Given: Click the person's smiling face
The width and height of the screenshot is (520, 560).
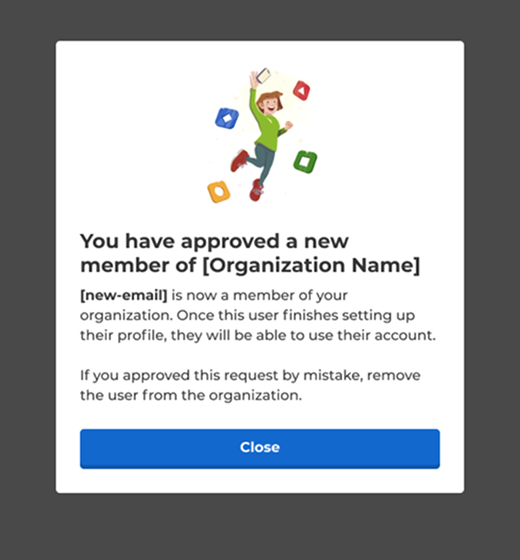Looking at the screenshot, I should (270, 105).
